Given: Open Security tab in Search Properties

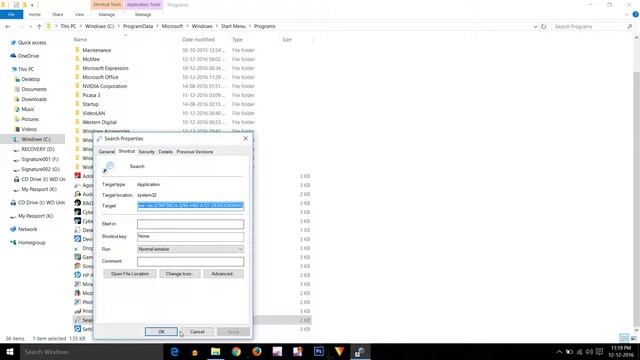Looking at the screenshot, I should [x=147, y=152].
